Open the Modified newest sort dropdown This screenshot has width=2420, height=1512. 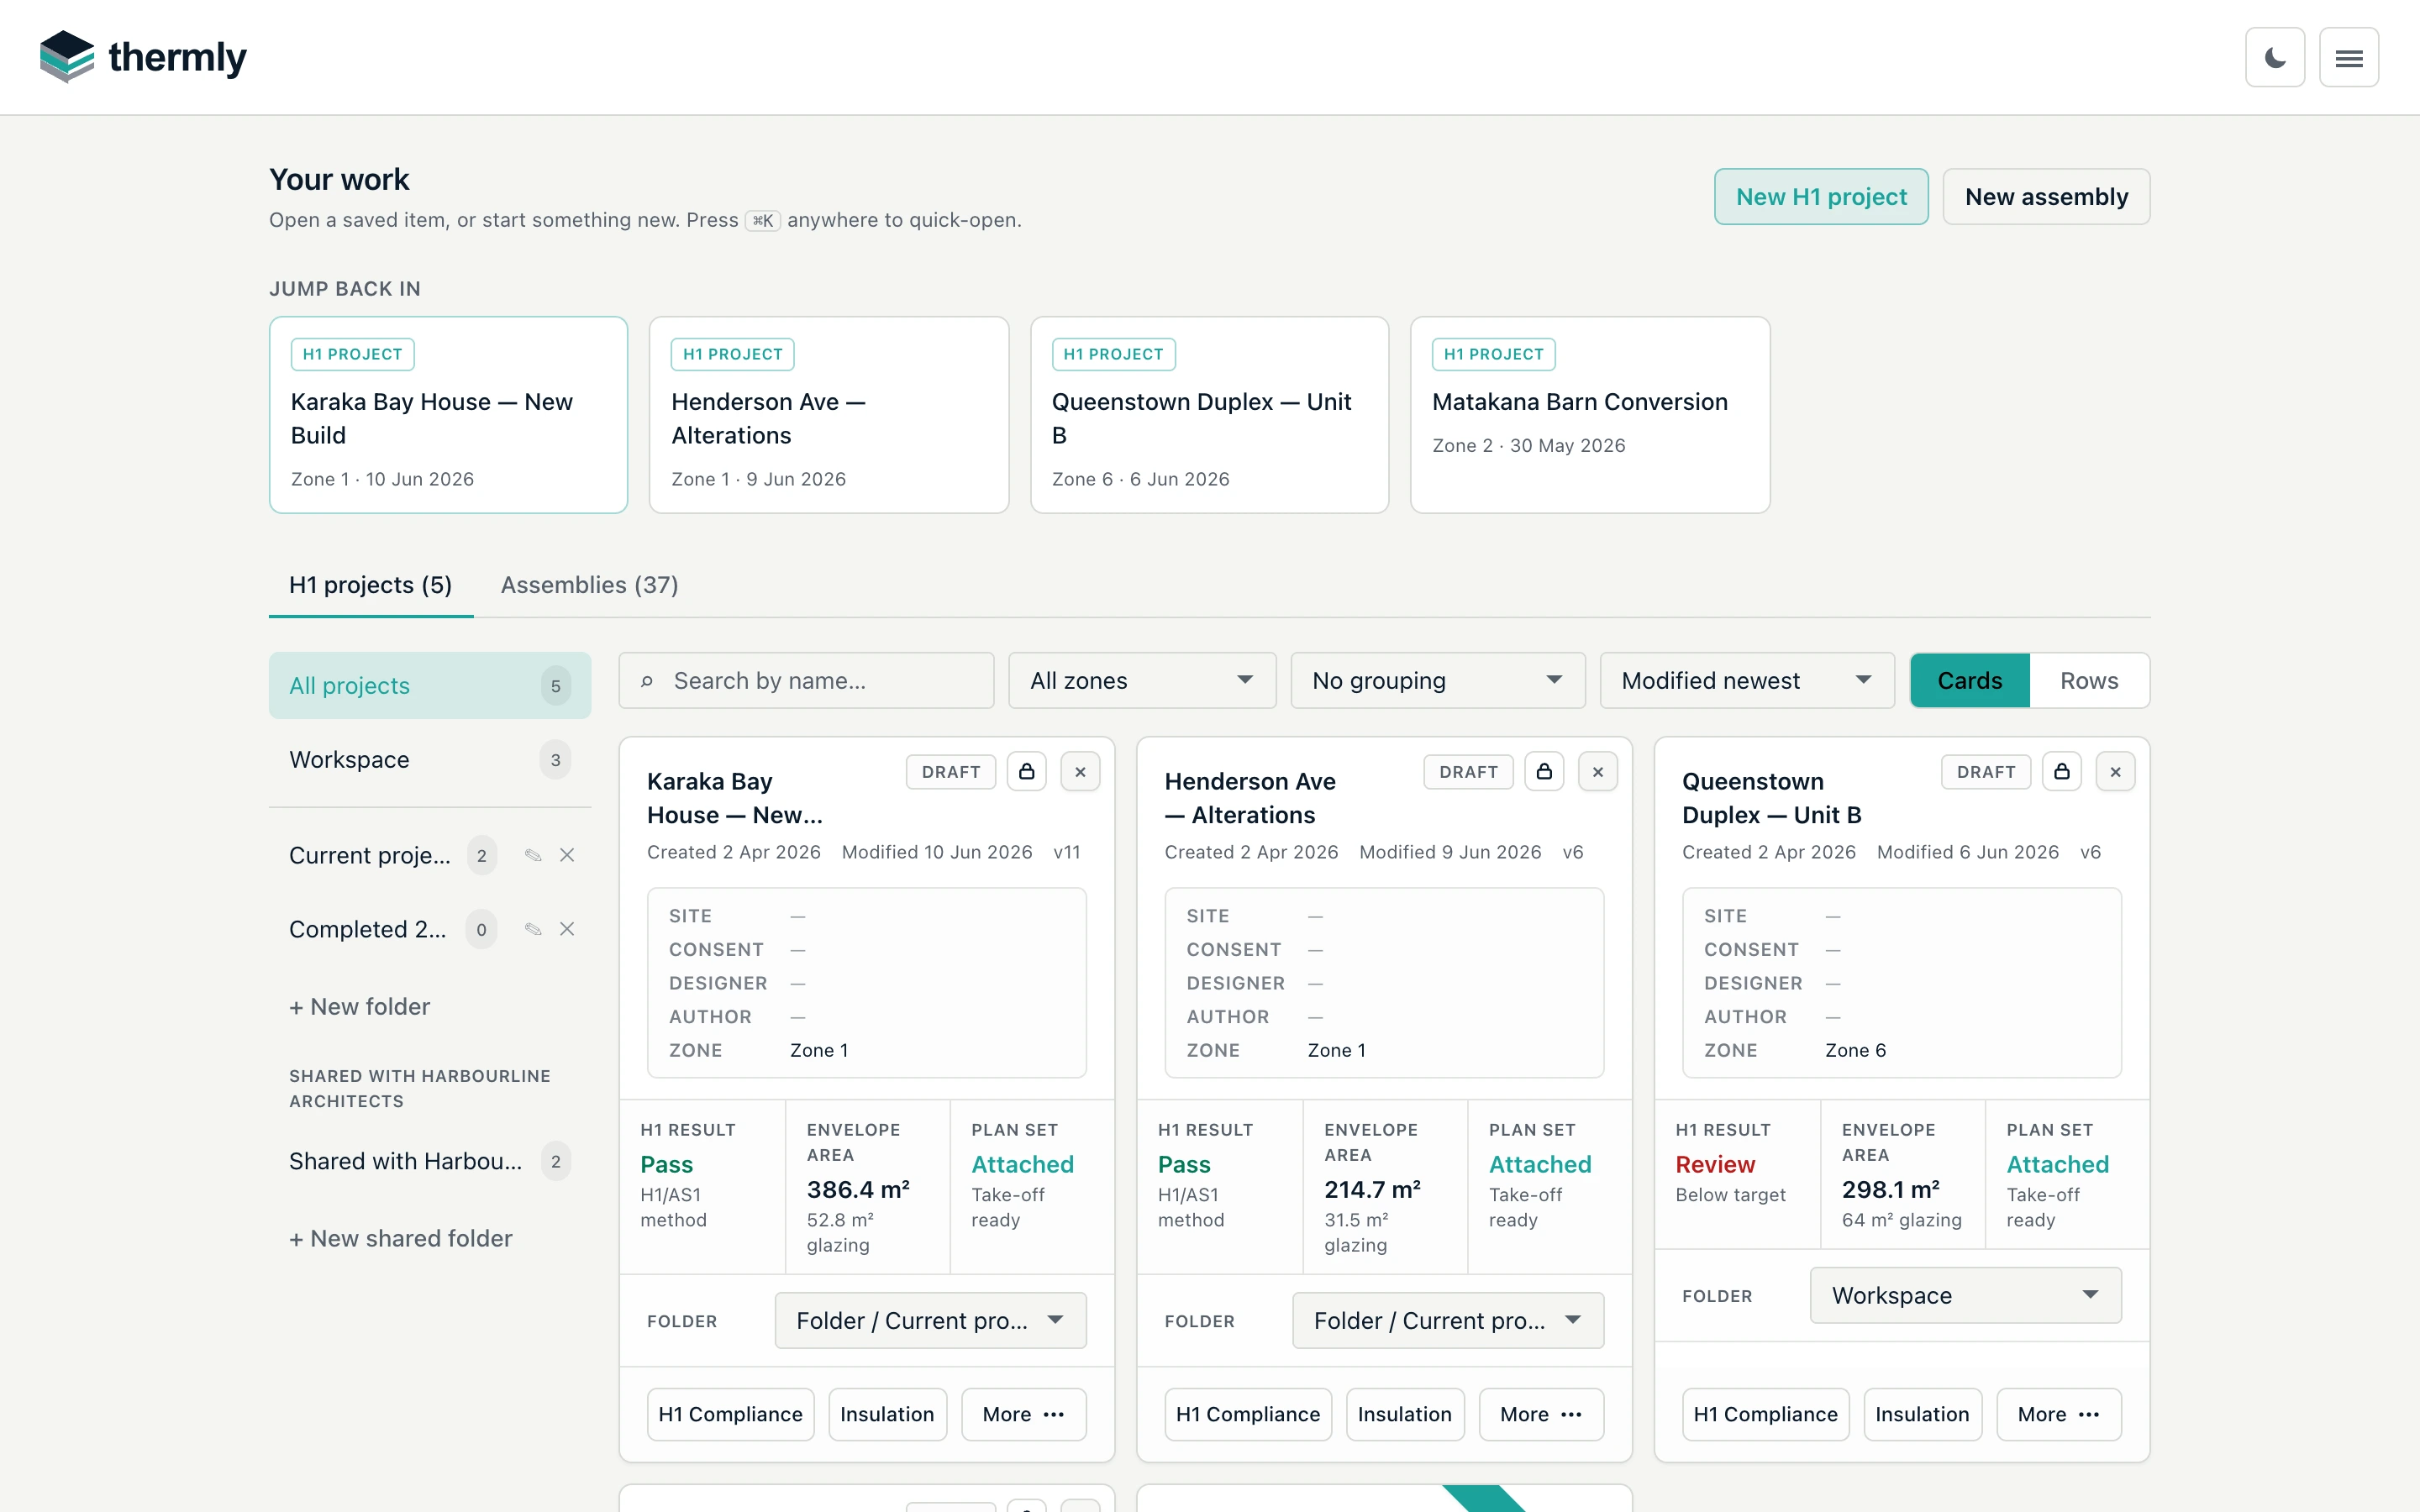coord(1747,681)
